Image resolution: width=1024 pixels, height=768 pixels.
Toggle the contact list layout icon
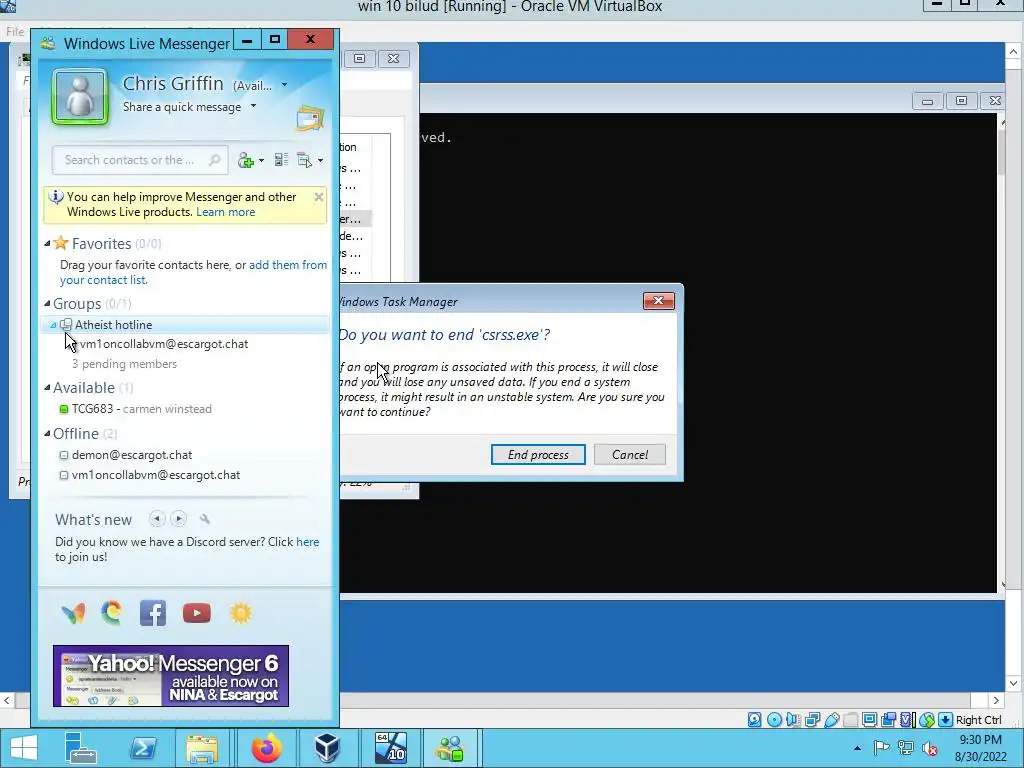click(x=281, y=160)
